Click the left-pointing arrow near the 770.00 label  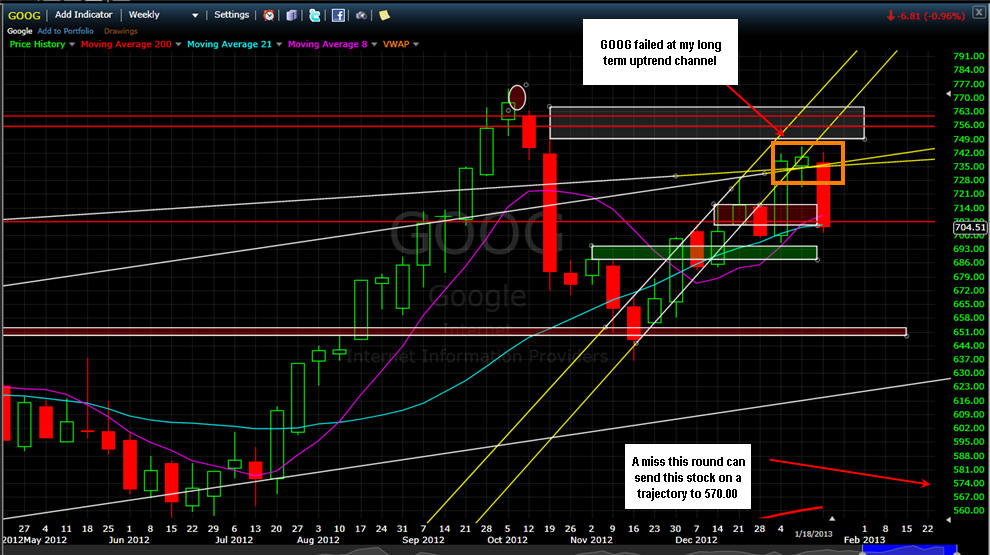948,93
